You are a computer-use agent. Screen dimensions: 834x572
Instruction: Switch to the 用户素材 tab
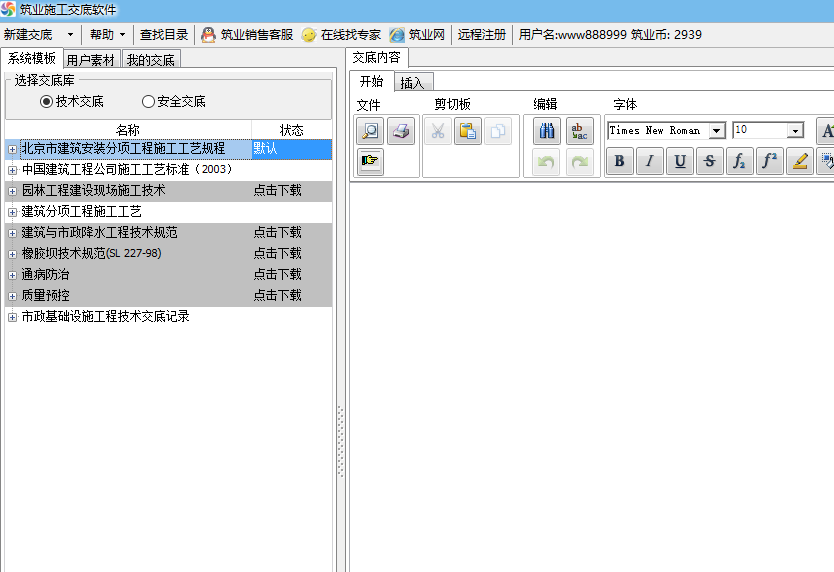point(91,60)
